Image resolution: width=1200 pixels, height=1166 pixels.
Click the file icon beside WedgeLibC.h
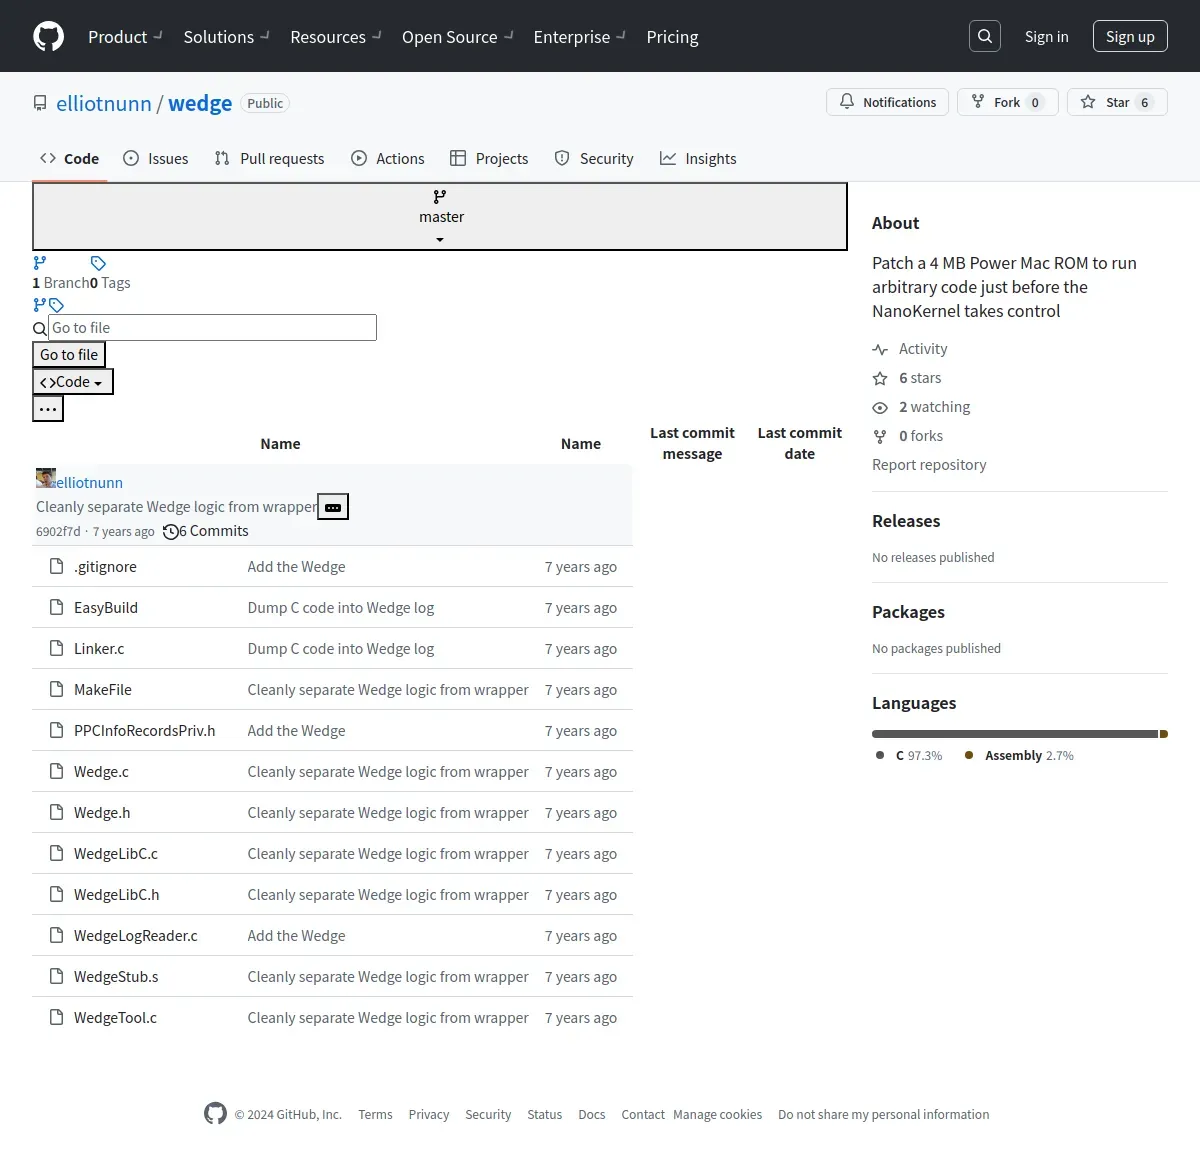pyautogui.click(x=57, y=894)
